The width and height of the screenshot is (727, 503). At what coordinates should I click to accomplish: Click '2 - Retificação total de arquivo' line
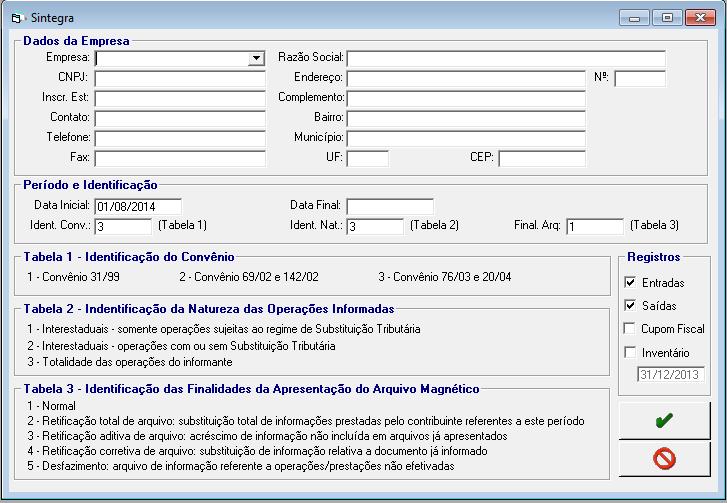coord(306,421)
